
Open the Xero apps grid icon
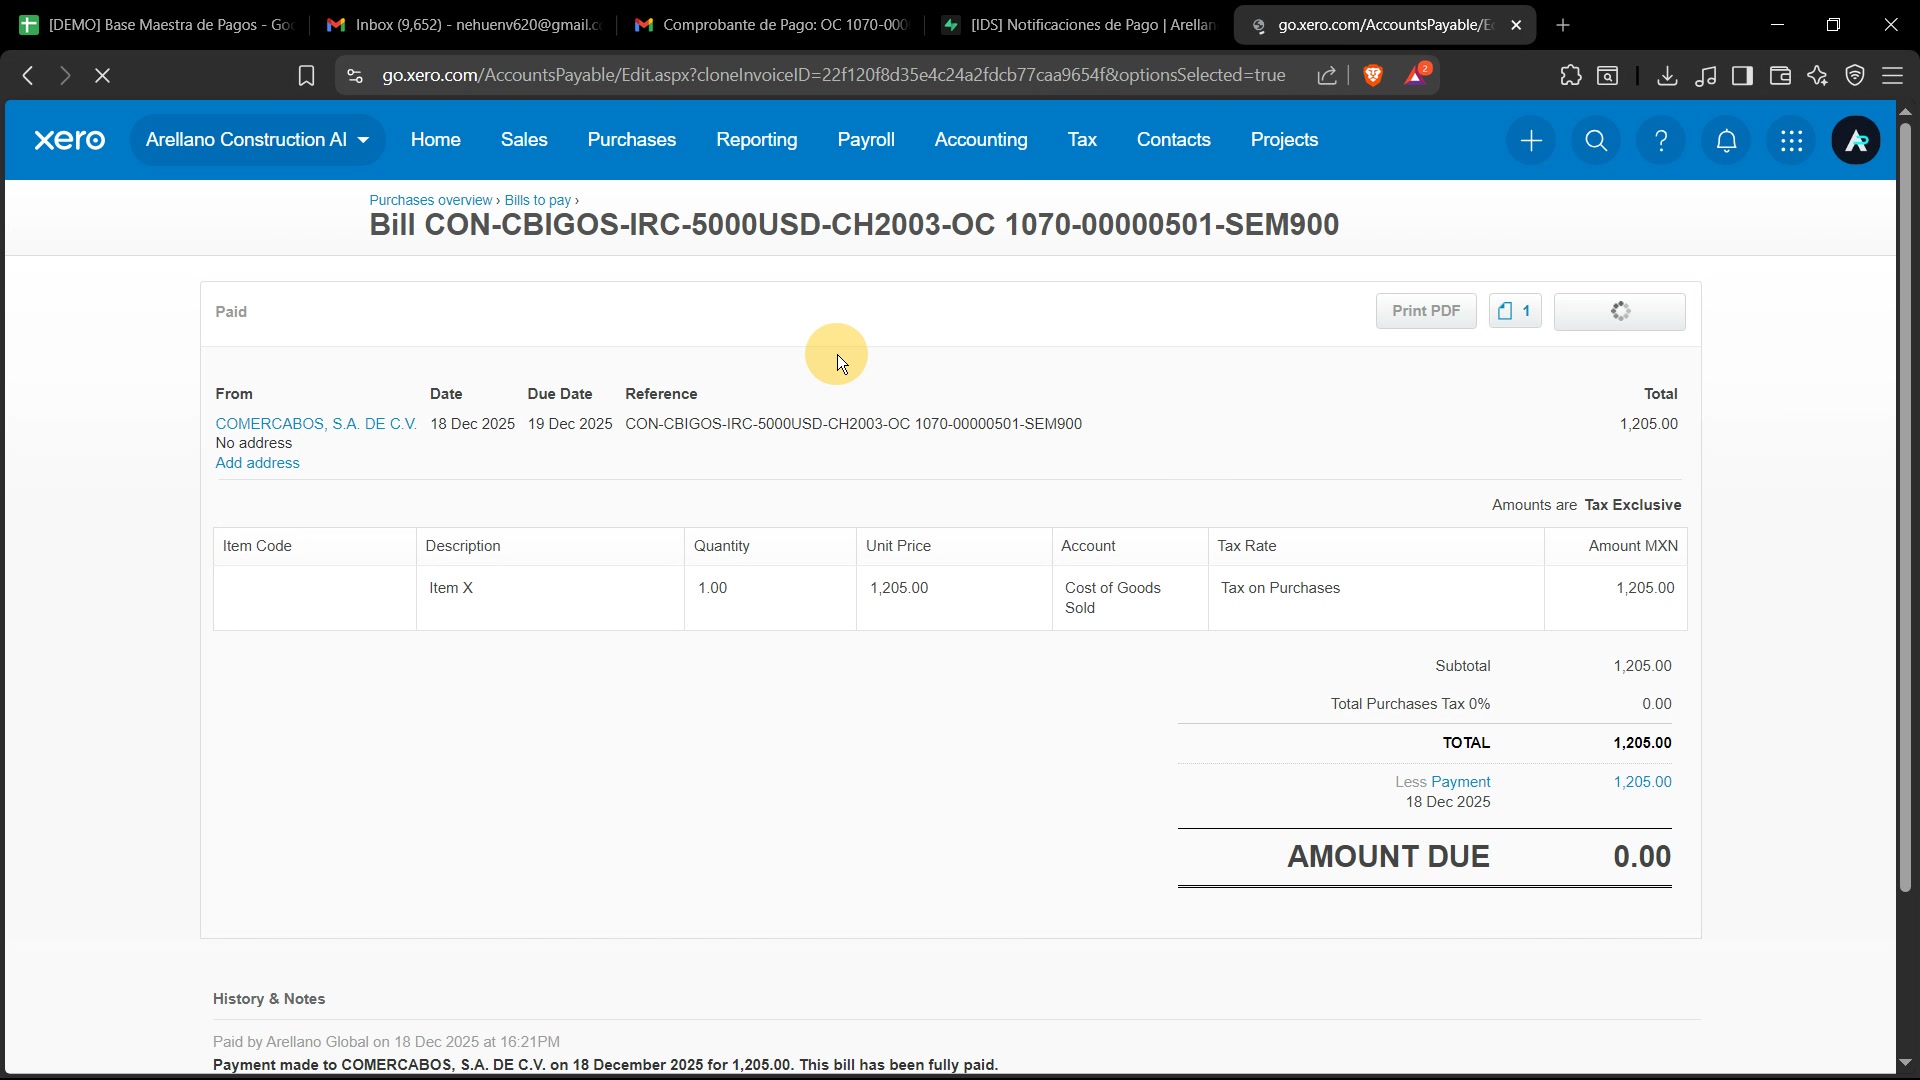coord(1791,141)
